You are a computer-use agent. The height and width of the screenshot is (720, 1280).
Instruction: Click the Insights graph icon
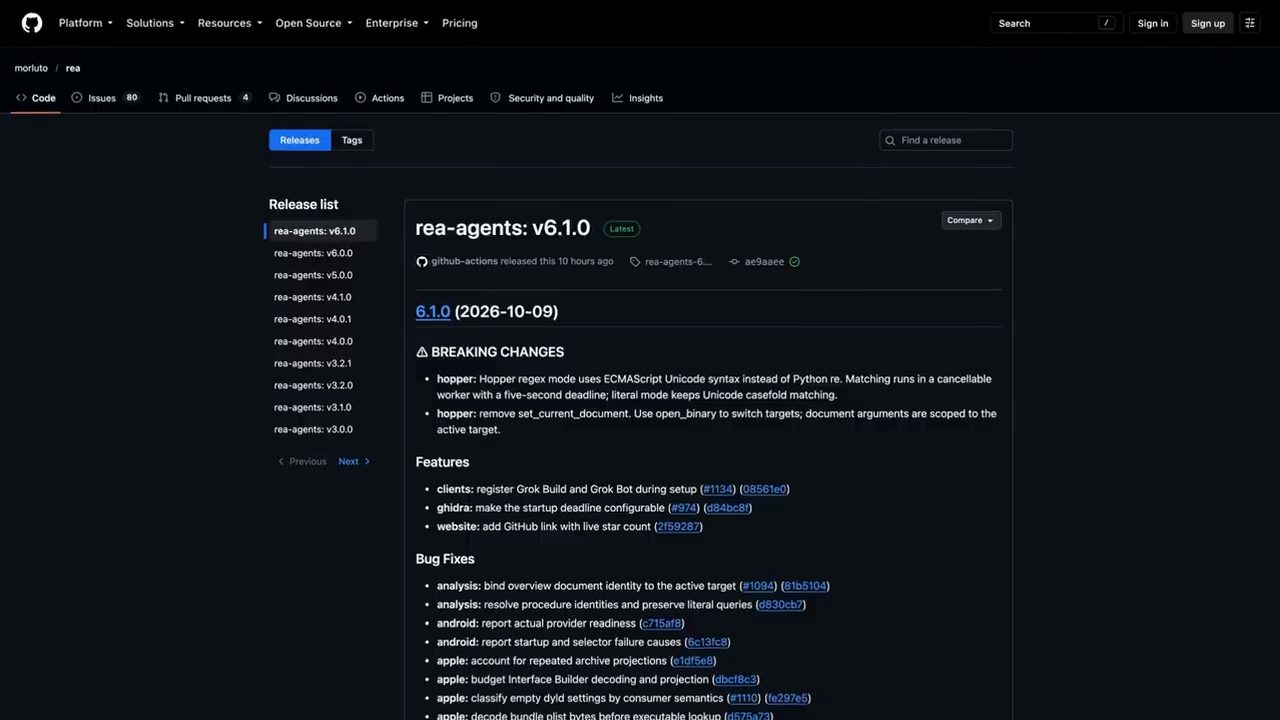click(x=618, y=98)
